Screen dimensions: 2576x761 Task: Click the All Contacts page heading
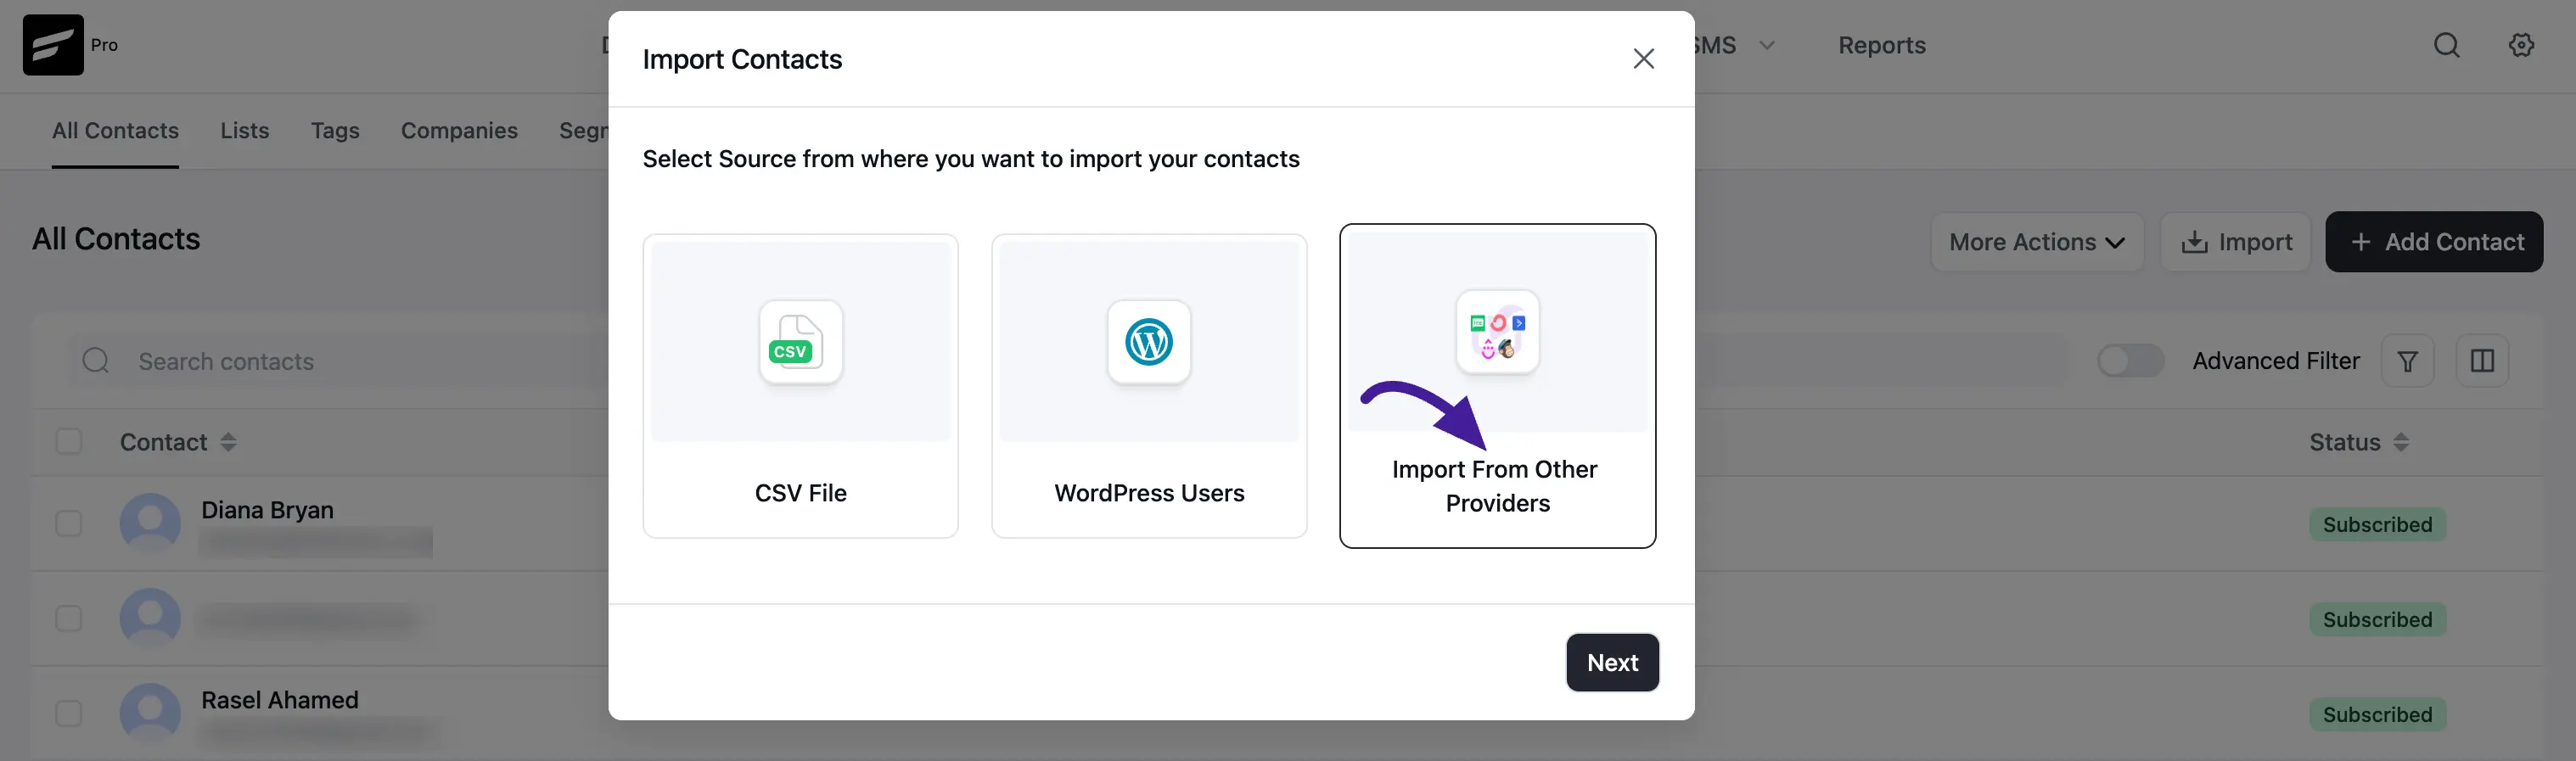click(x=116, y=239)
